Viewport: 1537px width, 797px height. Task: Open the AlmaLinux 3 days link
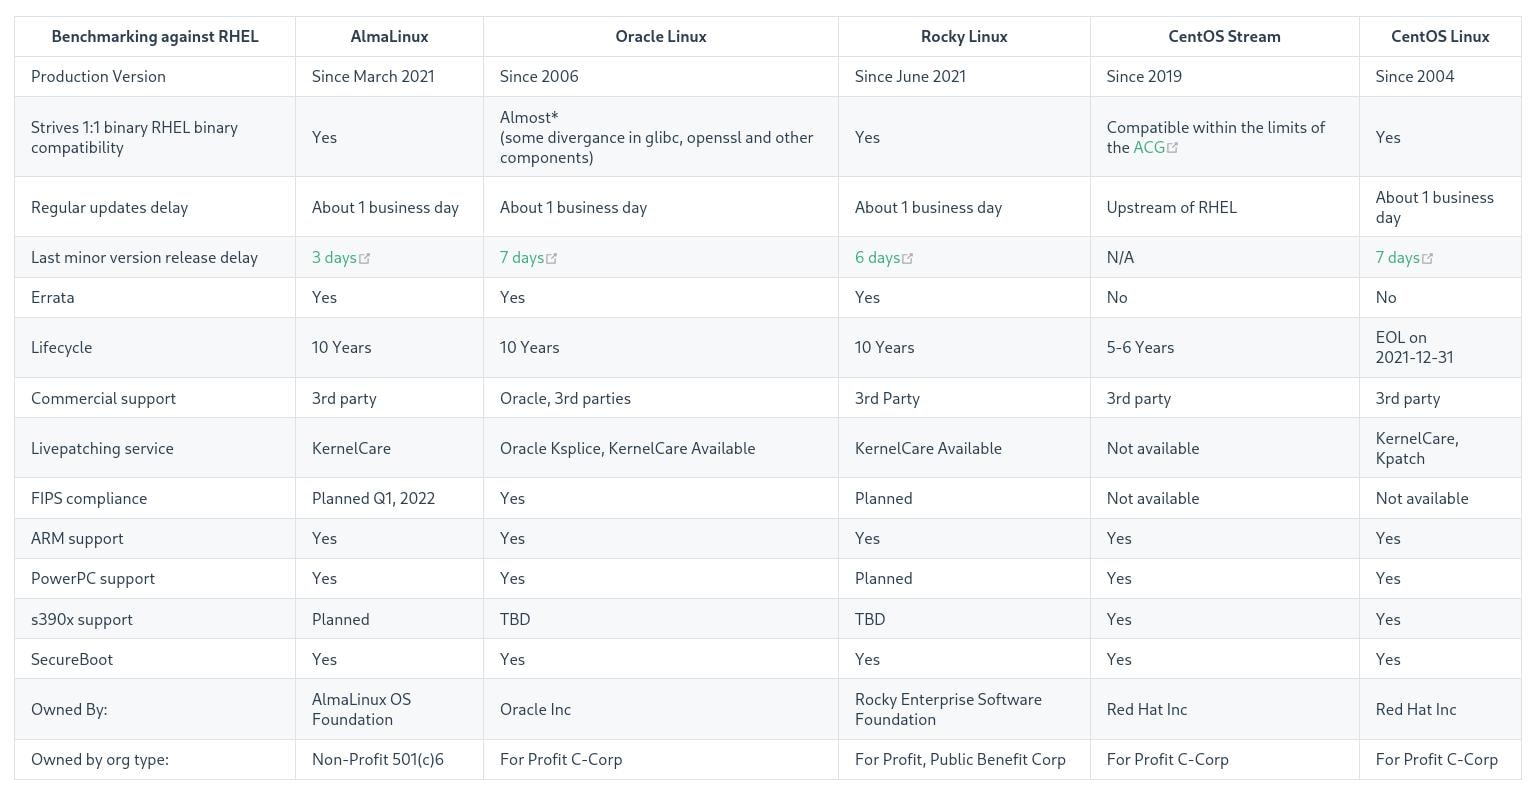tap(334, 257)
